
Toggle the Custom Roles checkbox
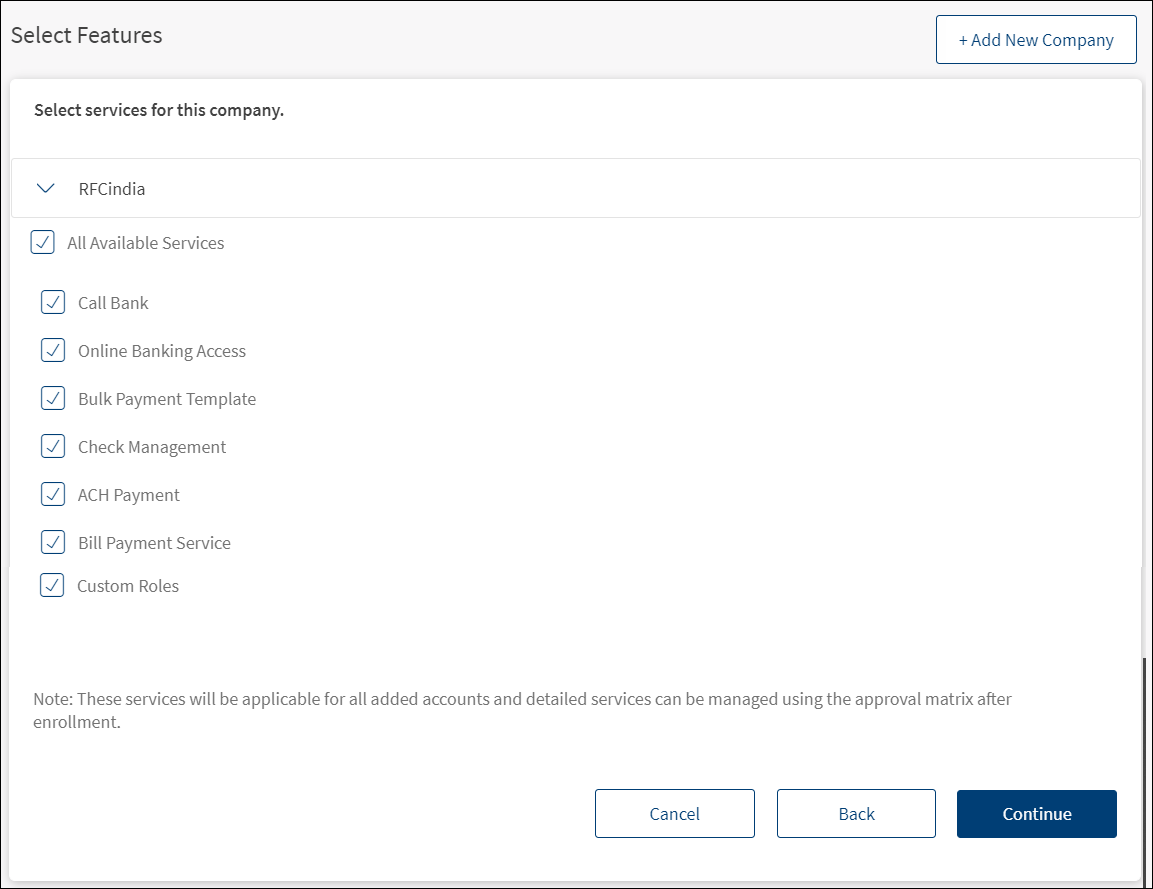click(52, 585)
